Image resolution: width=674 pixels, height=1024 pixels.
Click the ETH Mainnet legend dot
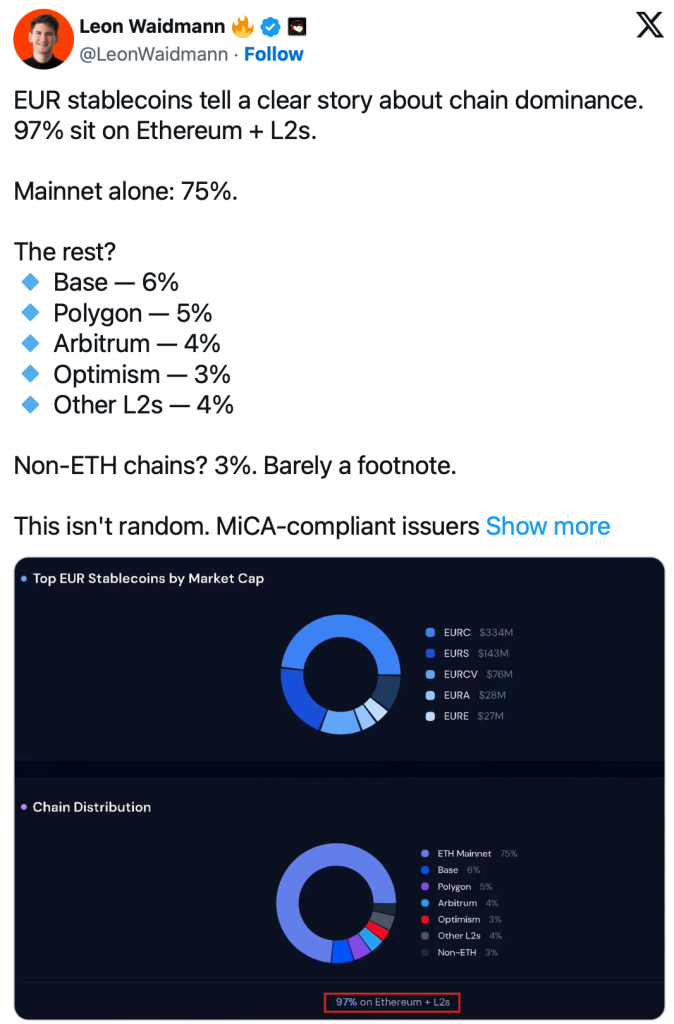click(426, 854)
